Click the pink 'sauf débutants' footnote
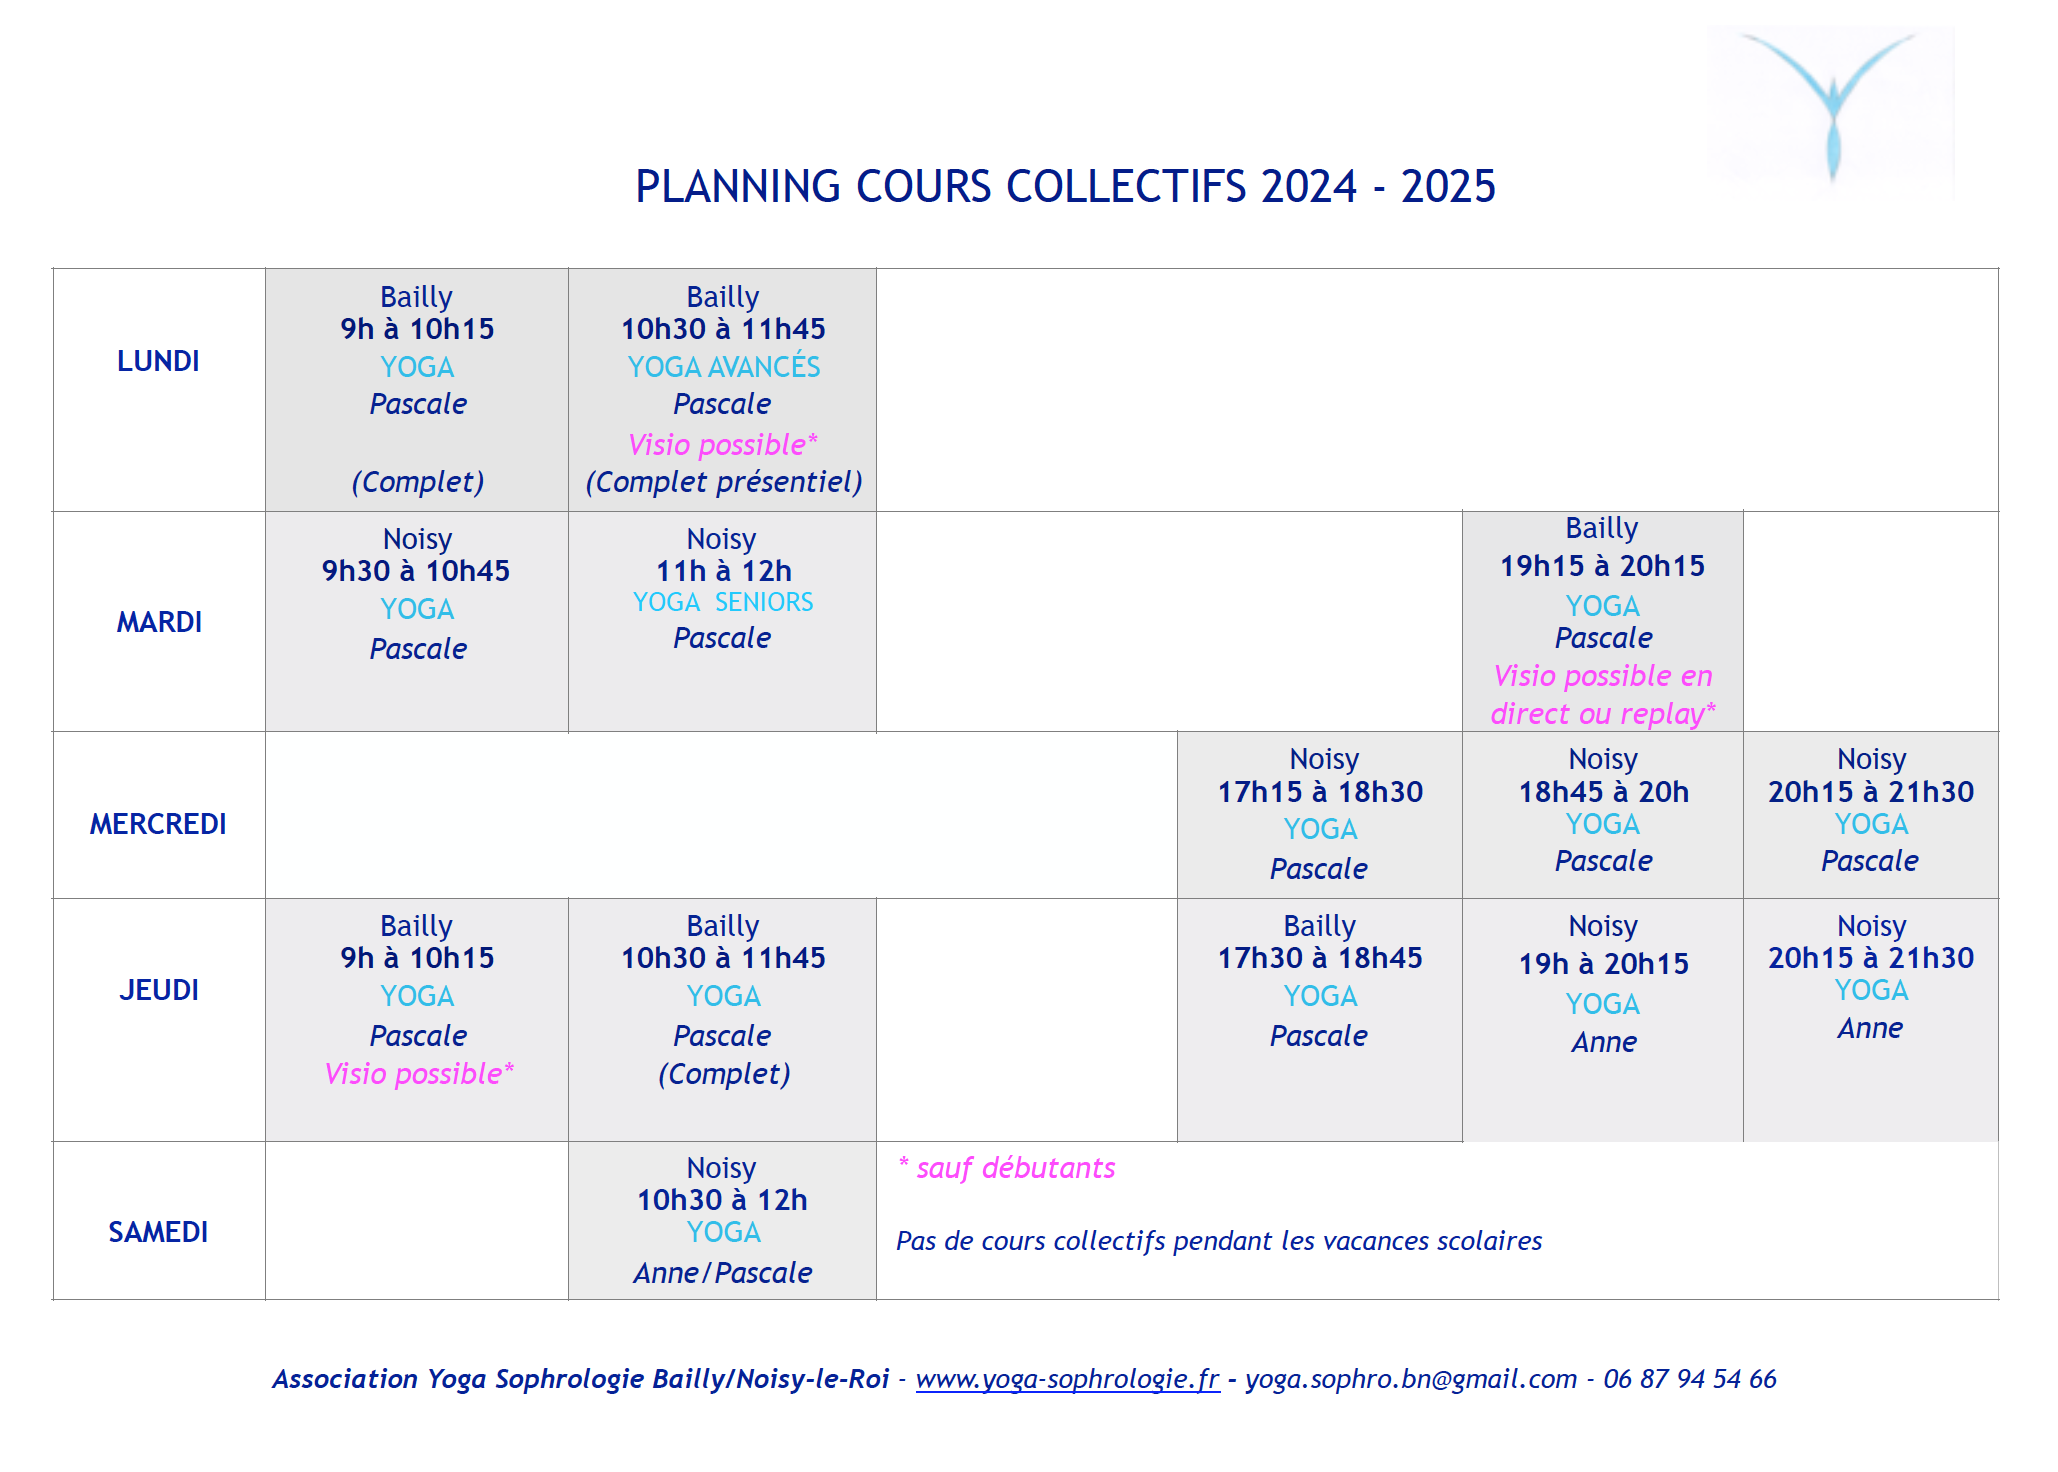This screenshot has width=2058, height=1472. pyautogui.click(x=1006, y=1168)
